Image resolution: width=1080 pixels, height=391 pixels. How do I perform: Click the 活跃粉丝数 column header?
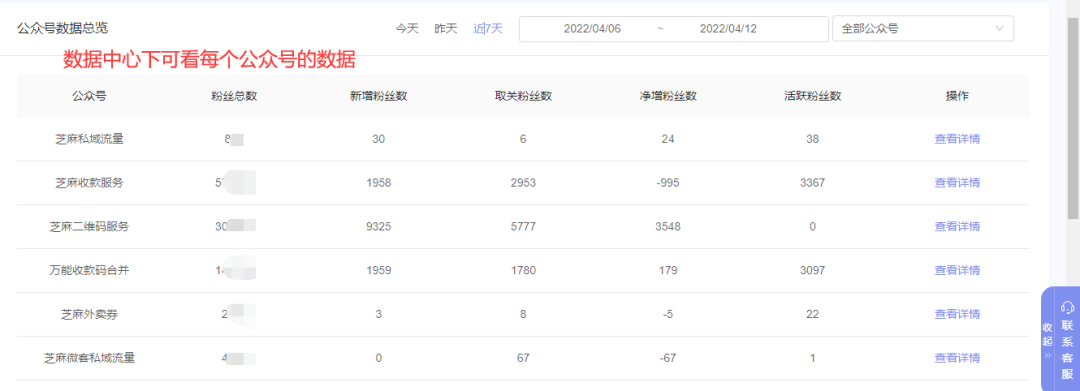(813, 96)
